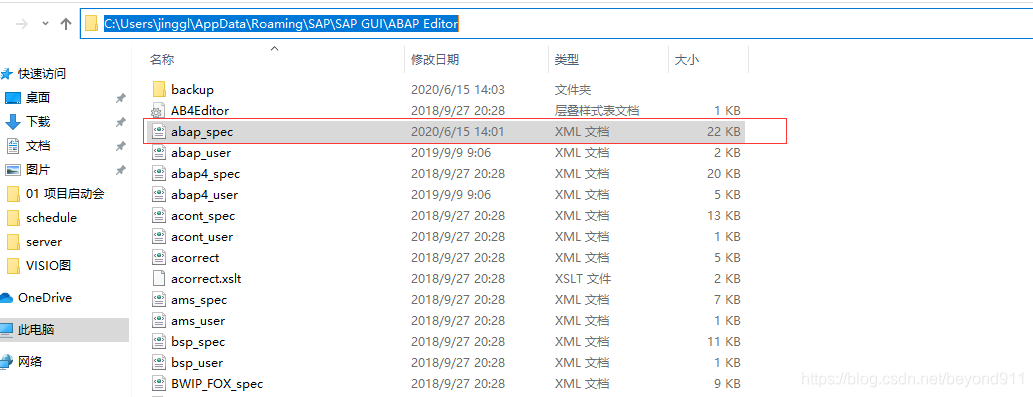
Task: Sort by 类型 column header
Action: coord(567,60)
